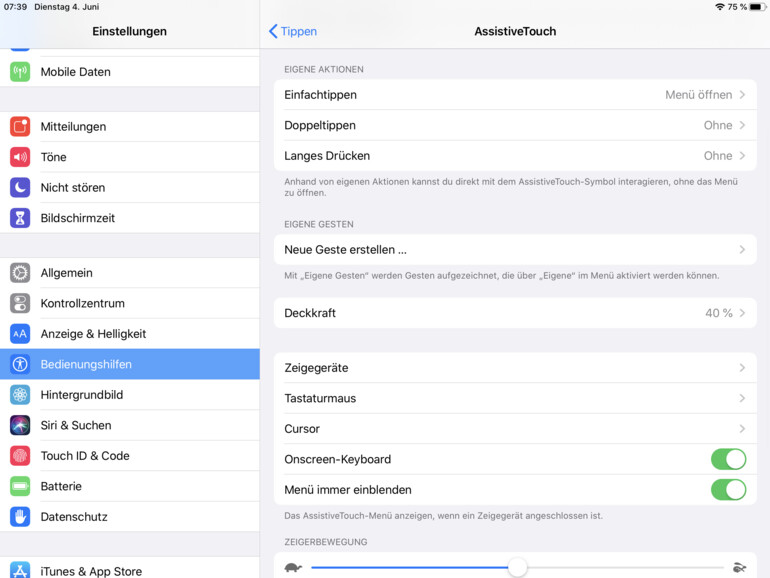Open the Deckkraft 40 % setting chevron

pos(742,313)
